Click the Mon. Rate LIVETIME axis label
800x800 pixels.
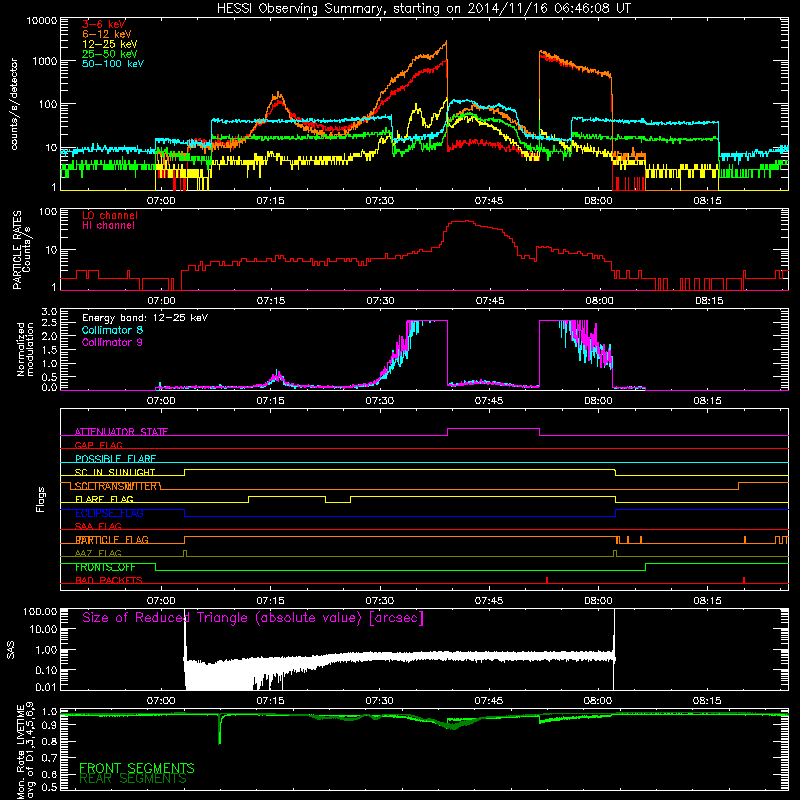[x=25, y=751]
